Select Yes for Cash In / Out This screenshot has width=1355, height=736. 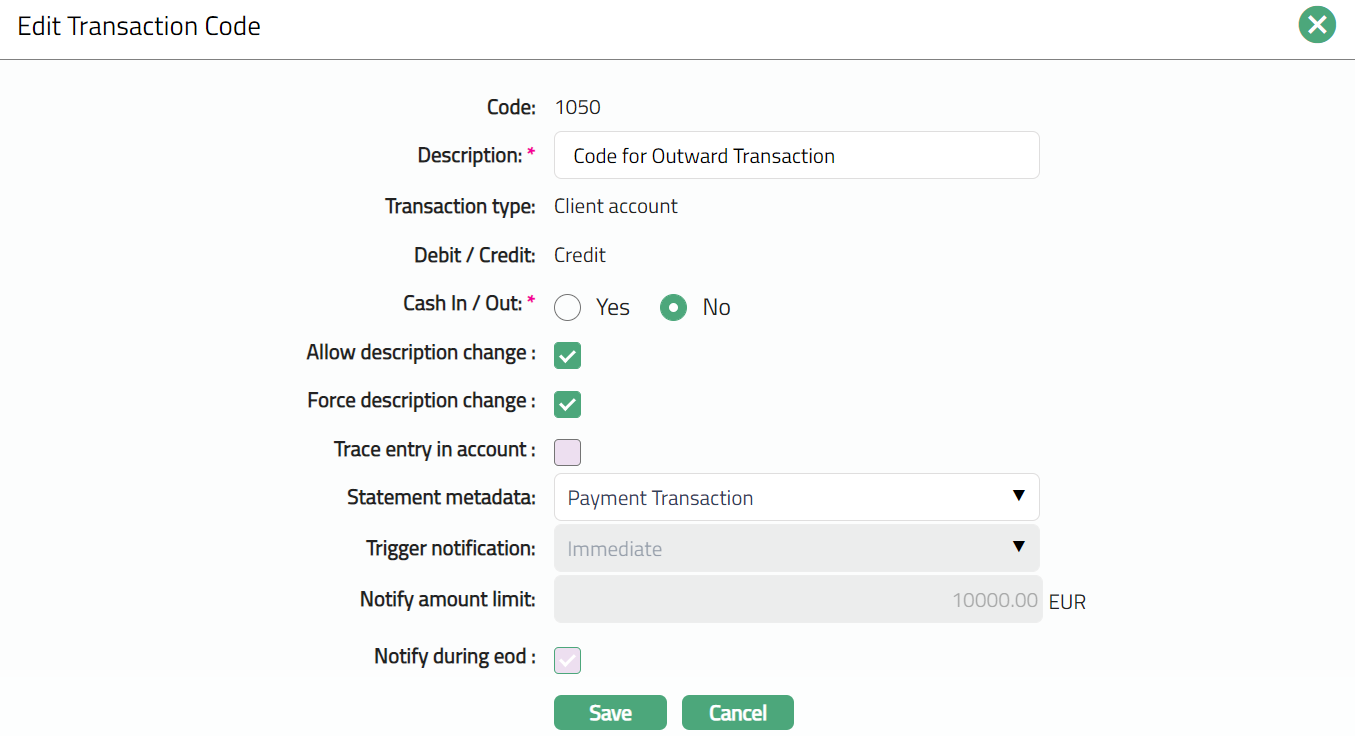click(x=568, y=308)
